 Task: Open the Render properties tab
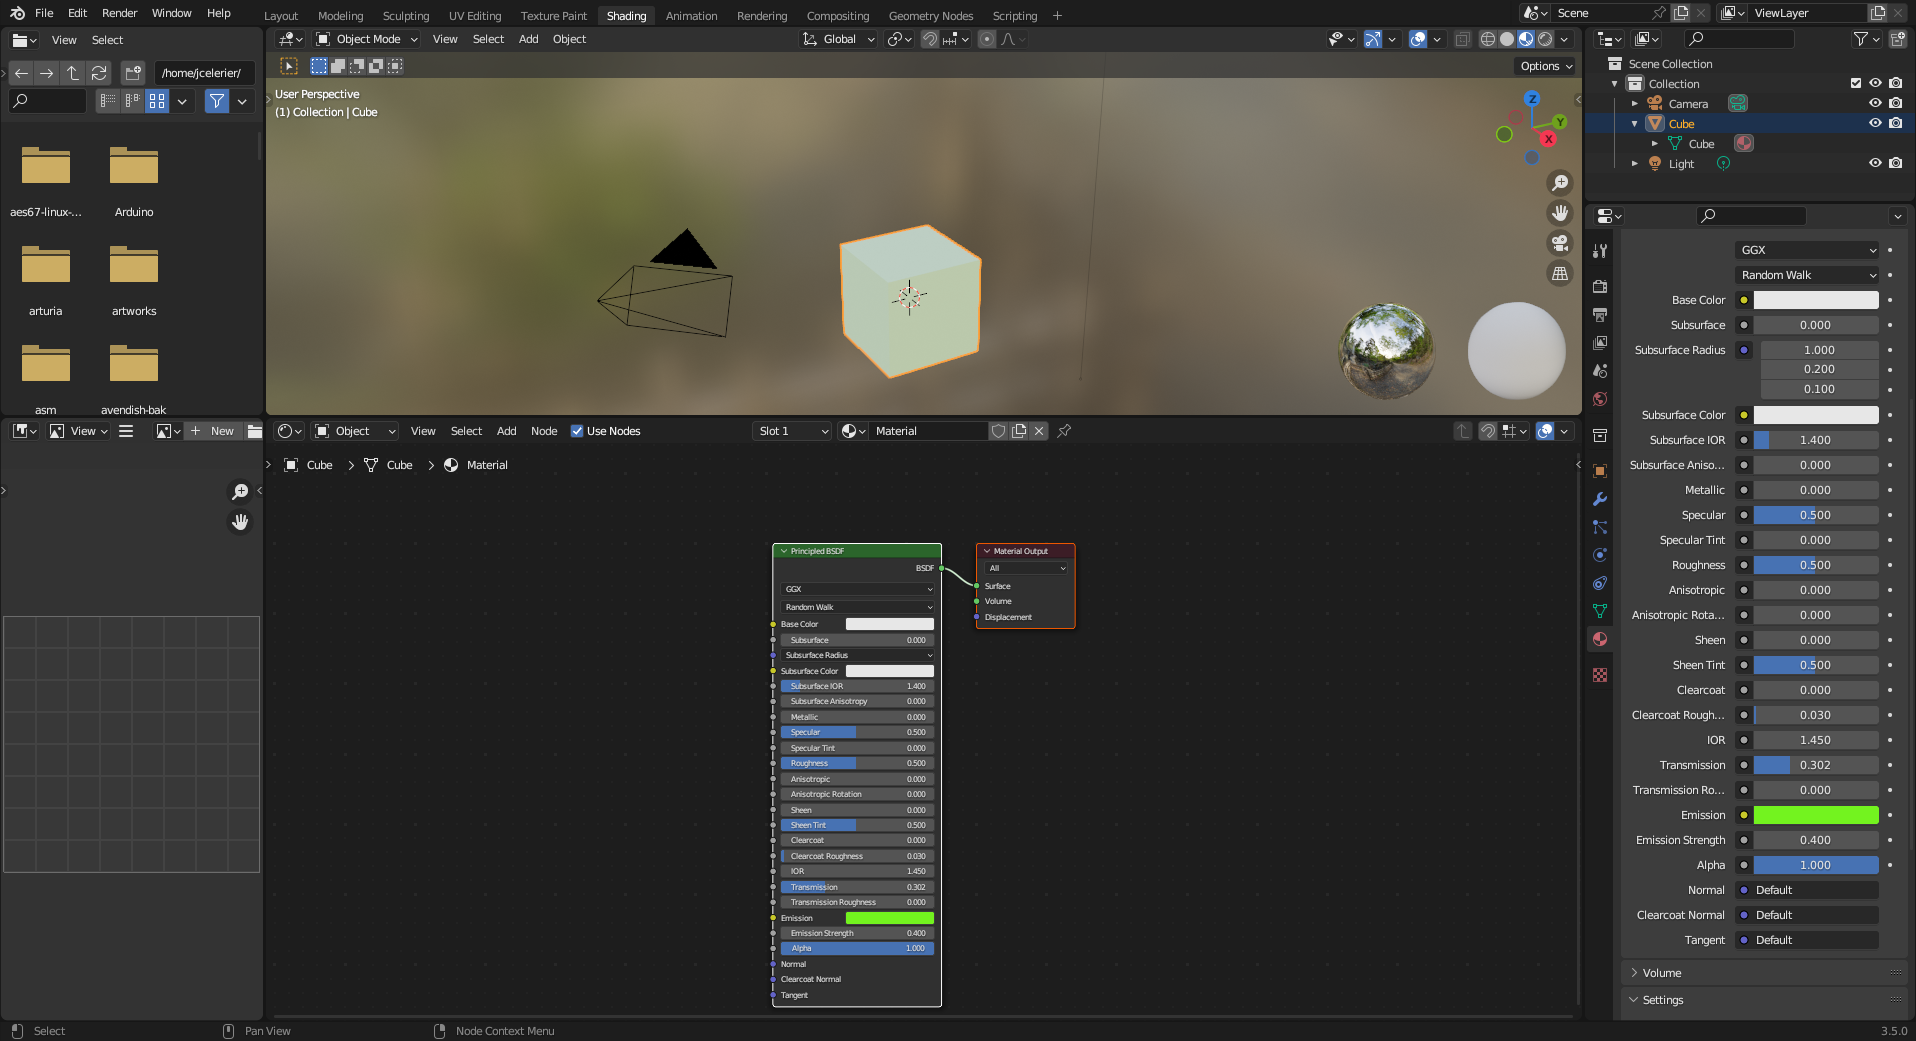(x=1600, y=287)
